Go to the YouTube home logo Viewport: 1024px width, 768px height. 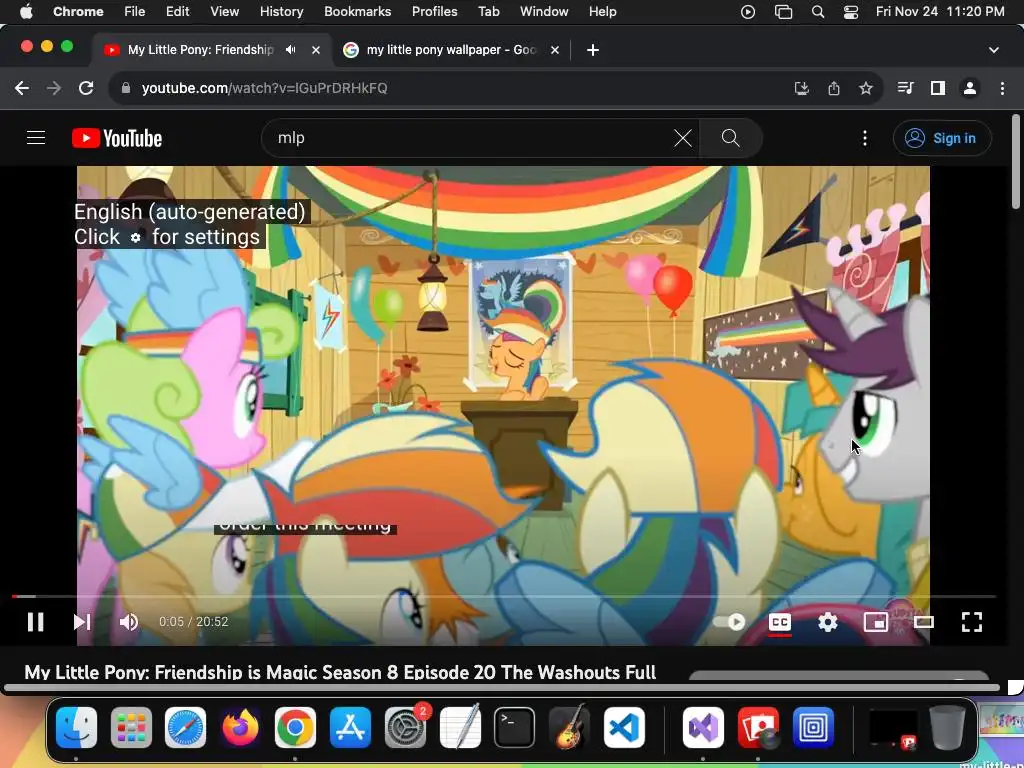tap(117, 138)
